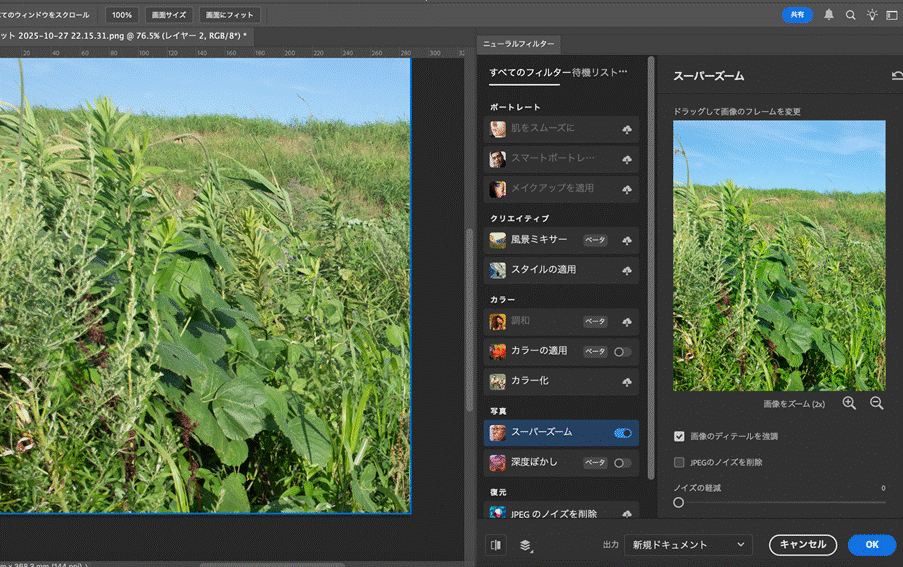Click the キャンセル button

coord(803,545)
